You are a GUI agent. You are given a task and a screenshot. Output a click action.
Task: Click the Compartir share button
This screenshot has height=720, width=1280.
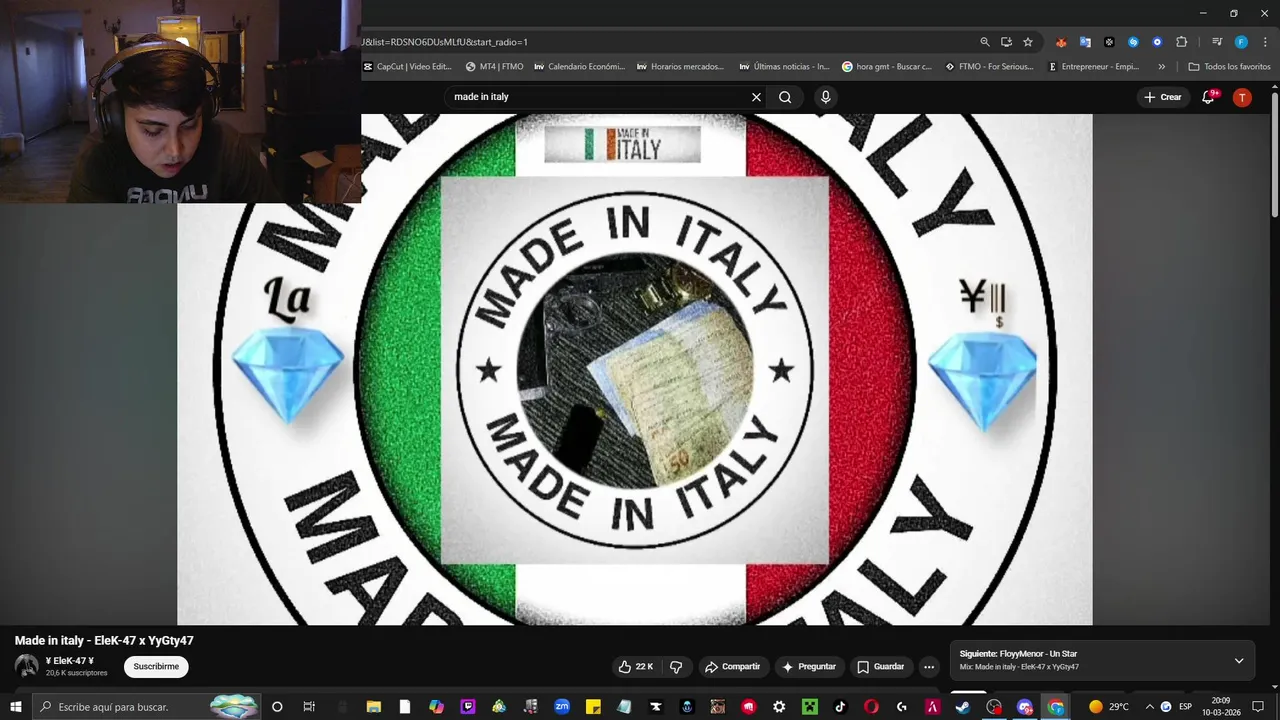click(x=732, y=666)
